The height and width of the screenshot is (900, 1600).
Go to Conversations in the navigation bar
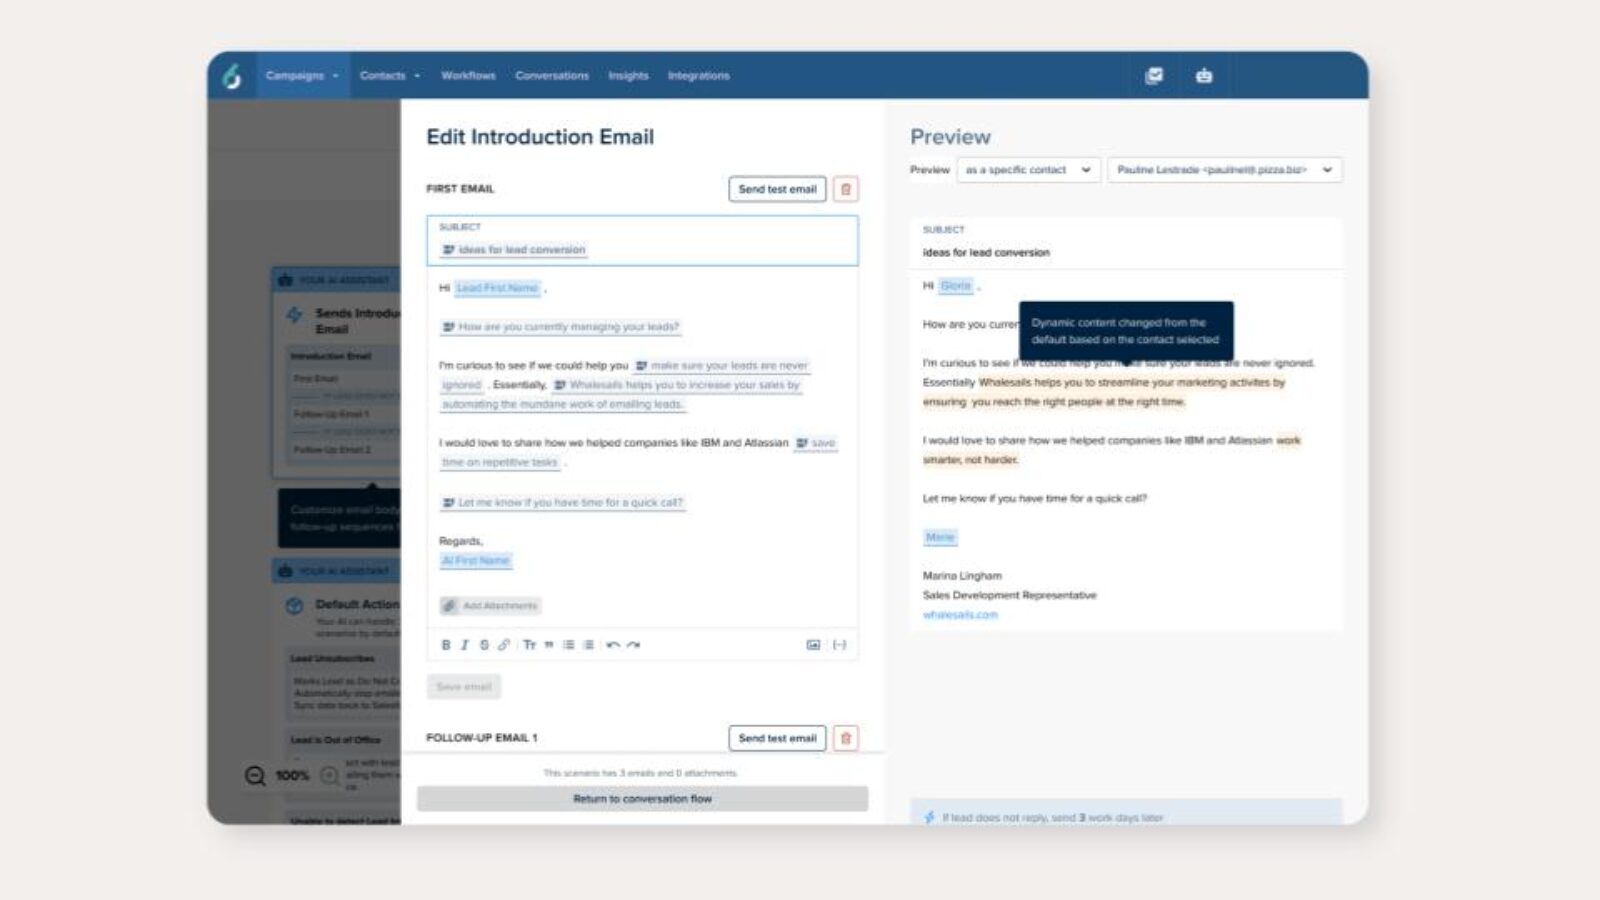[x=552, y=76]
